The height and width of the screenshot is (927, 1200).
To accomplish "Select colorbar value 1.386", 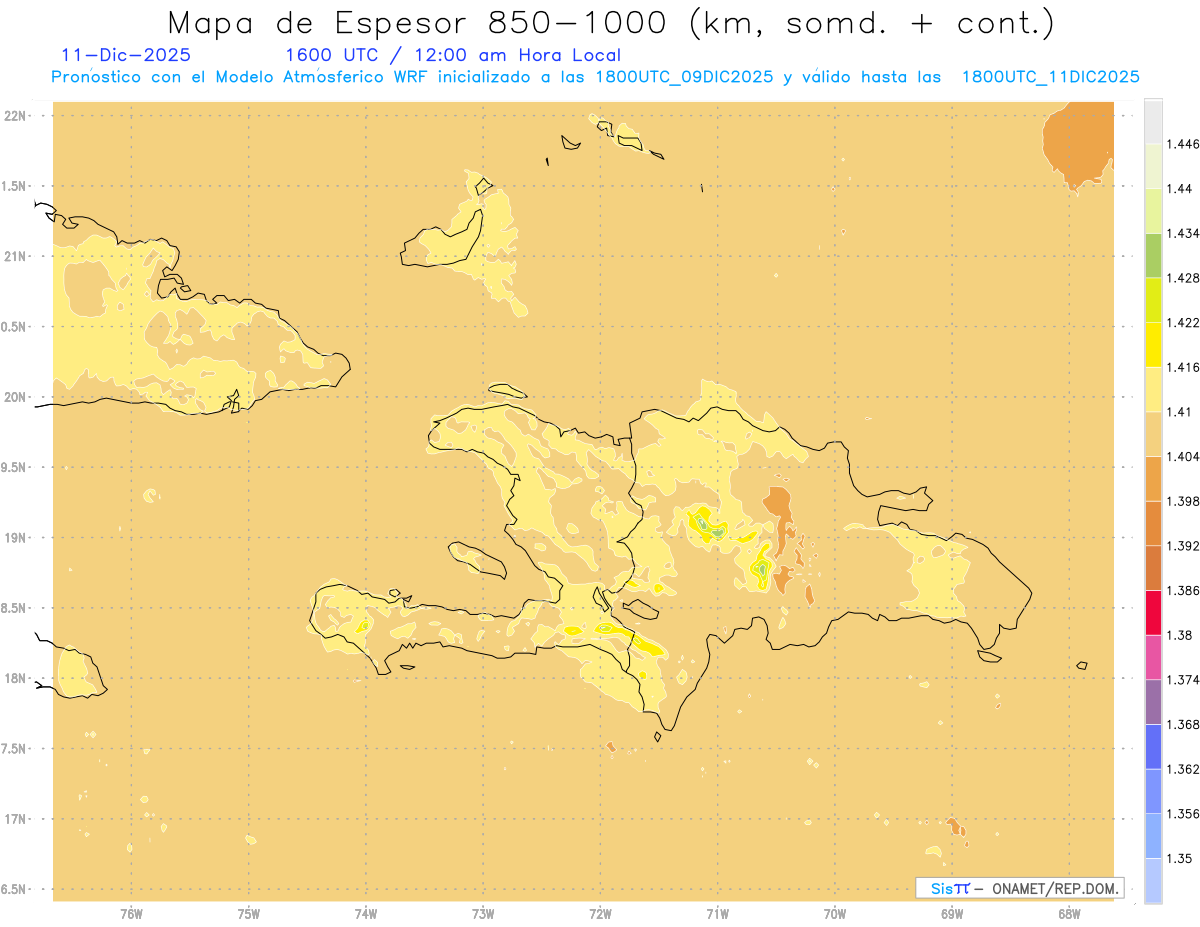I will 1183,591.
